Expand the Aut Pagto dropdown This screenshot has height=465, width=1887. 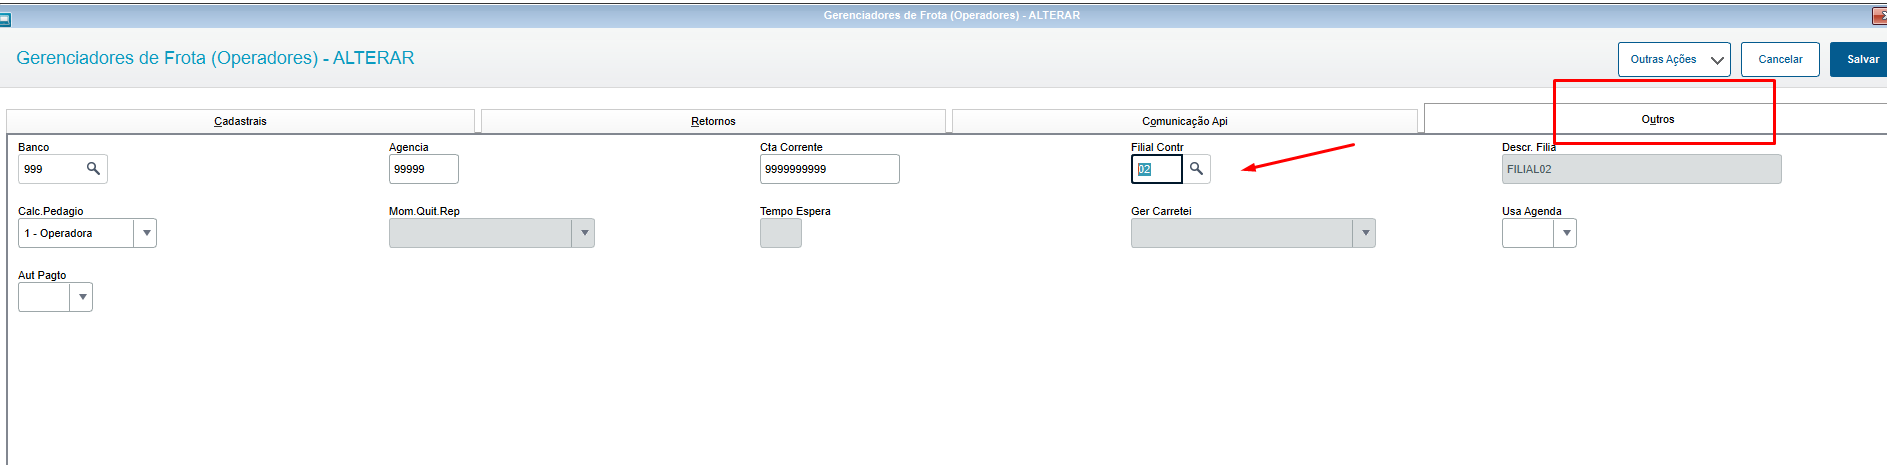pos(81,297)
